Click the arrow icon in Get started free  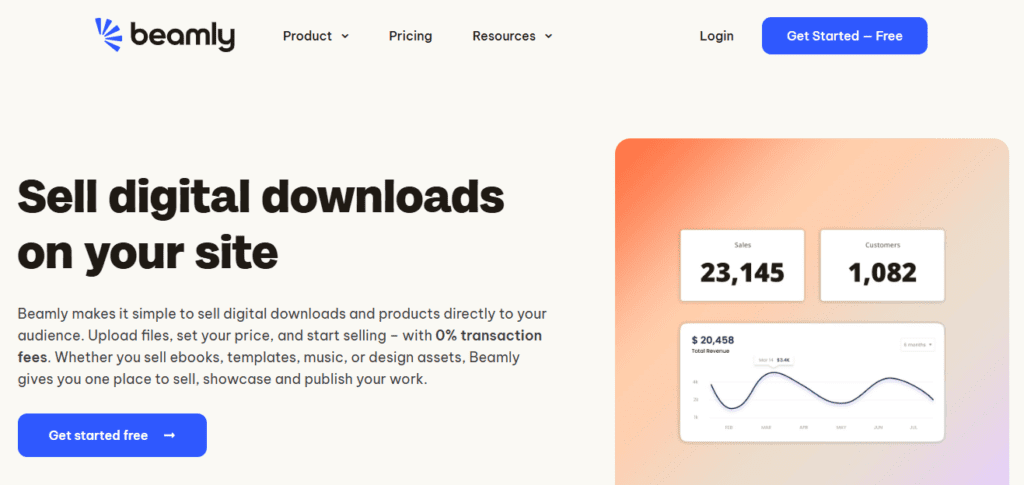[x=169, y=435]
